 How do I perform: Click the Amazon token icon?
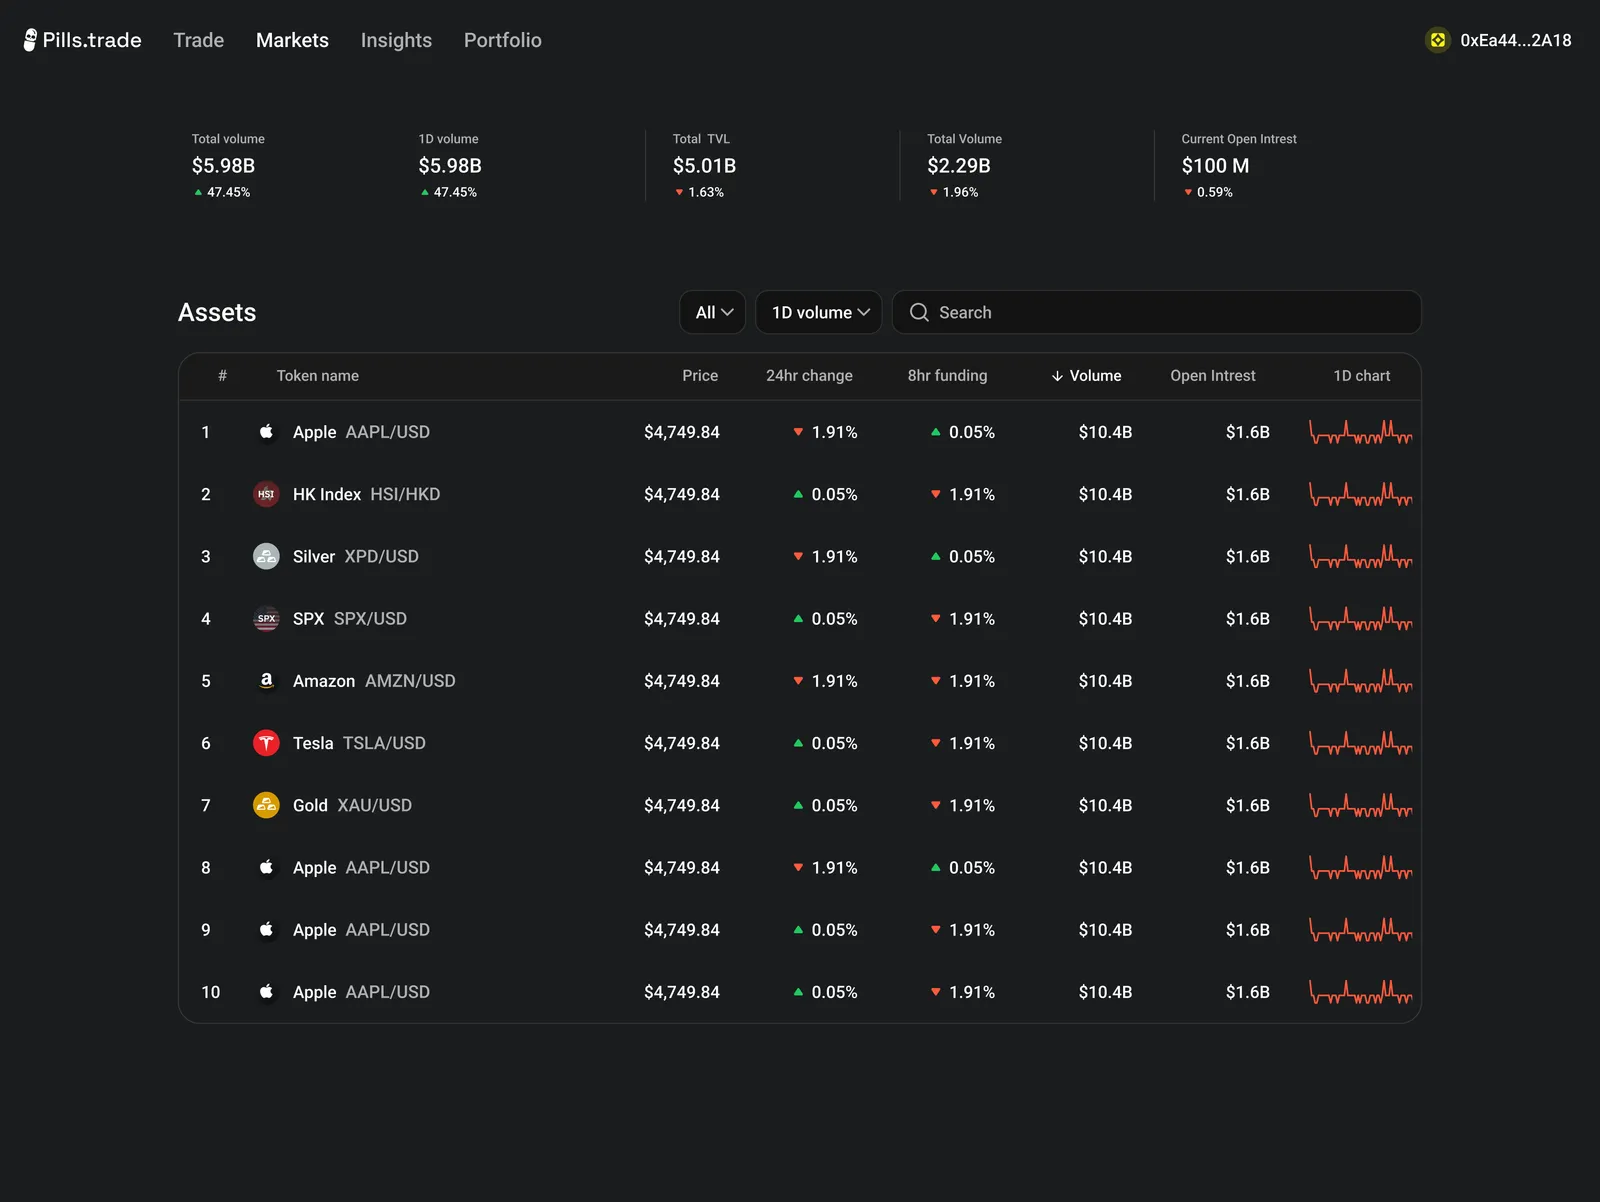tap(266, 681)
